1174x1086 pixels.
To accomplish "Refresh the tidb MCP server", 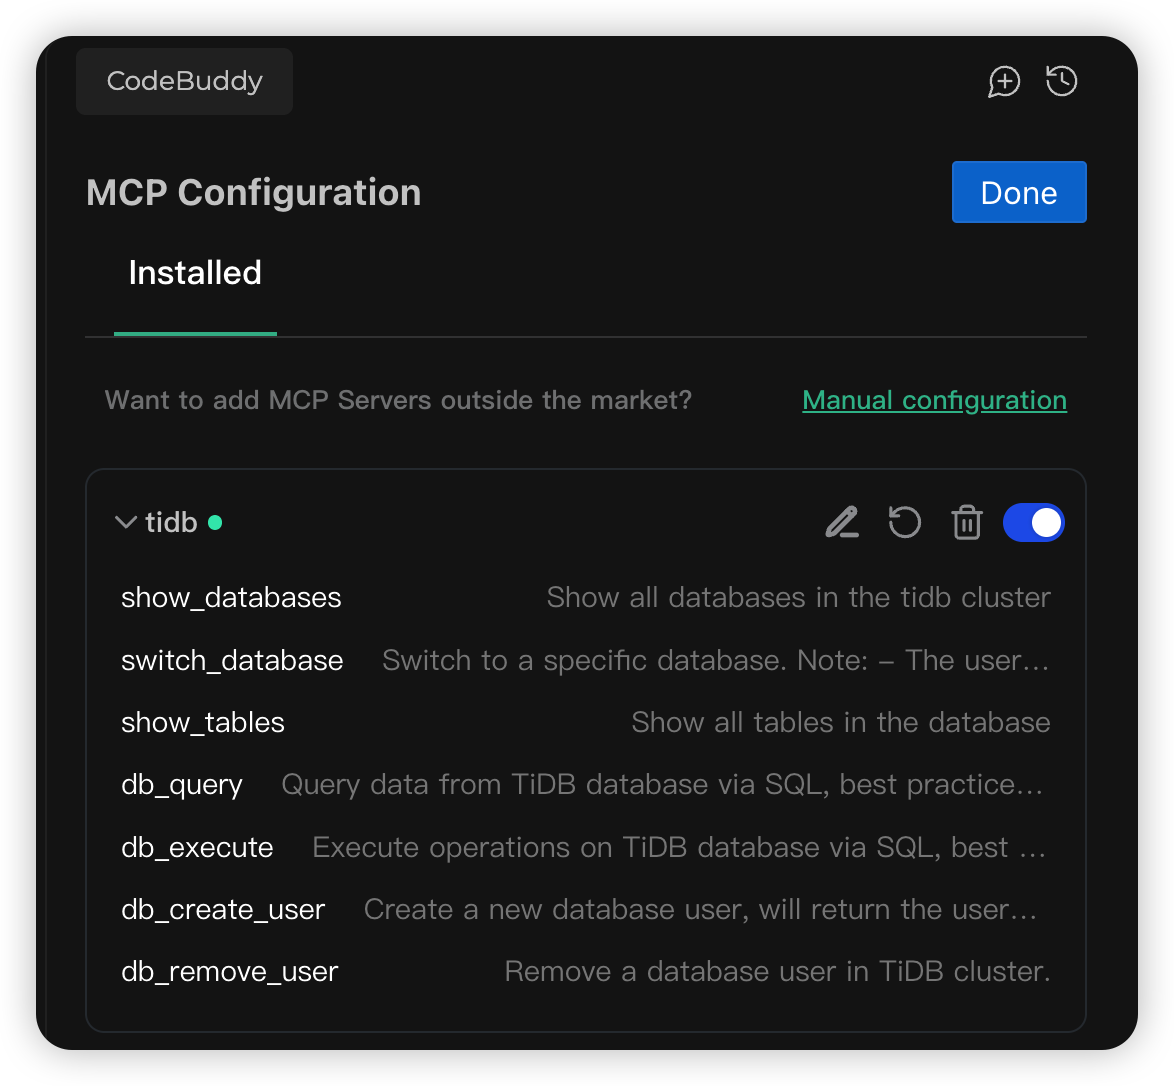I will tap(904, 522).
